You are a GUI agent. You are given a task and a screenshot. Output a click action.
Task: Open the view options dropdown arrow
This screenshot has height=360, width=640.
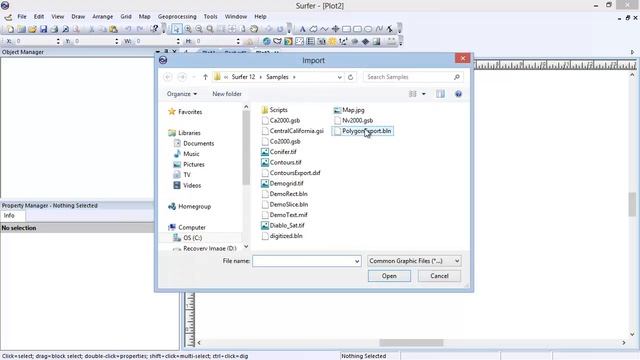point(424,94)
